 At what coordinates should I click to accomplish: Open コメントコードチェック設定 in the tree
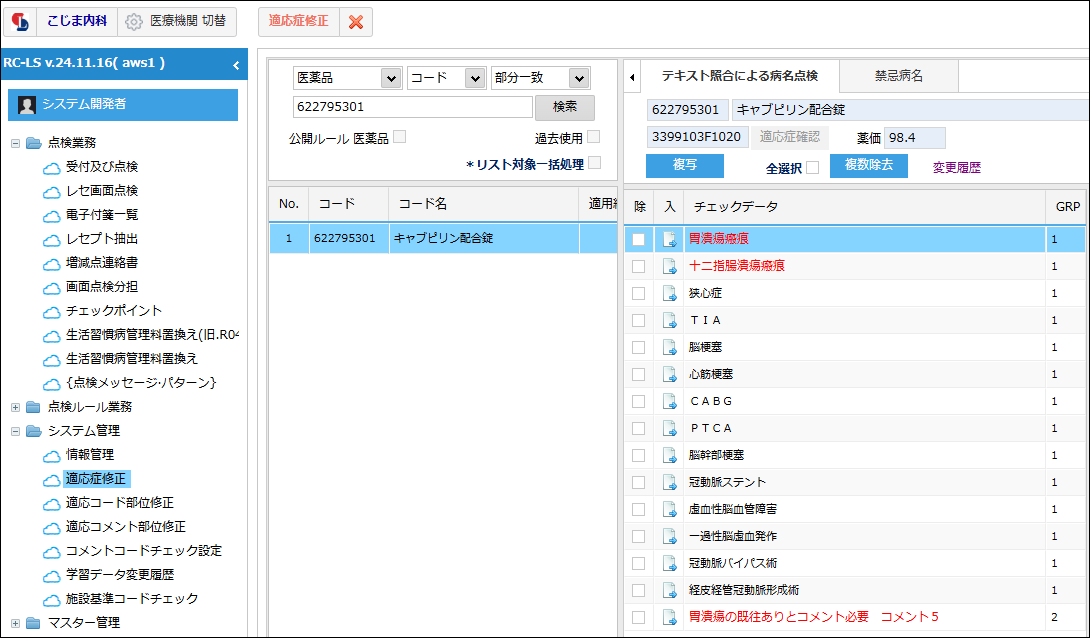pos(144,550)
